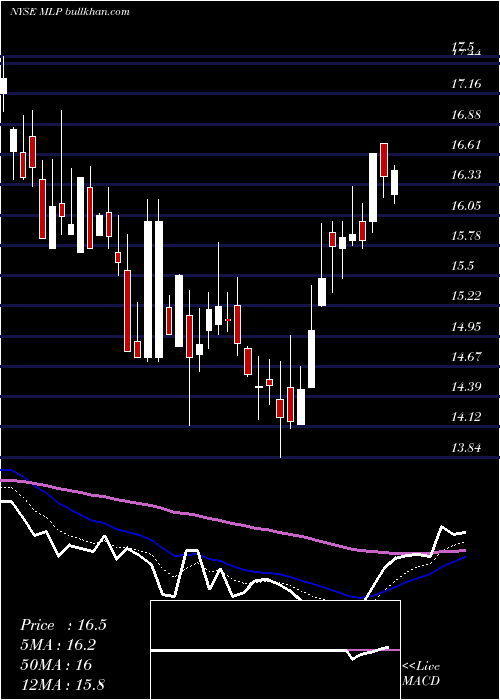This screenshot has height=700, width=500.
Task: Click the 15.5 price level label
Action: click(x=462, y=266)
